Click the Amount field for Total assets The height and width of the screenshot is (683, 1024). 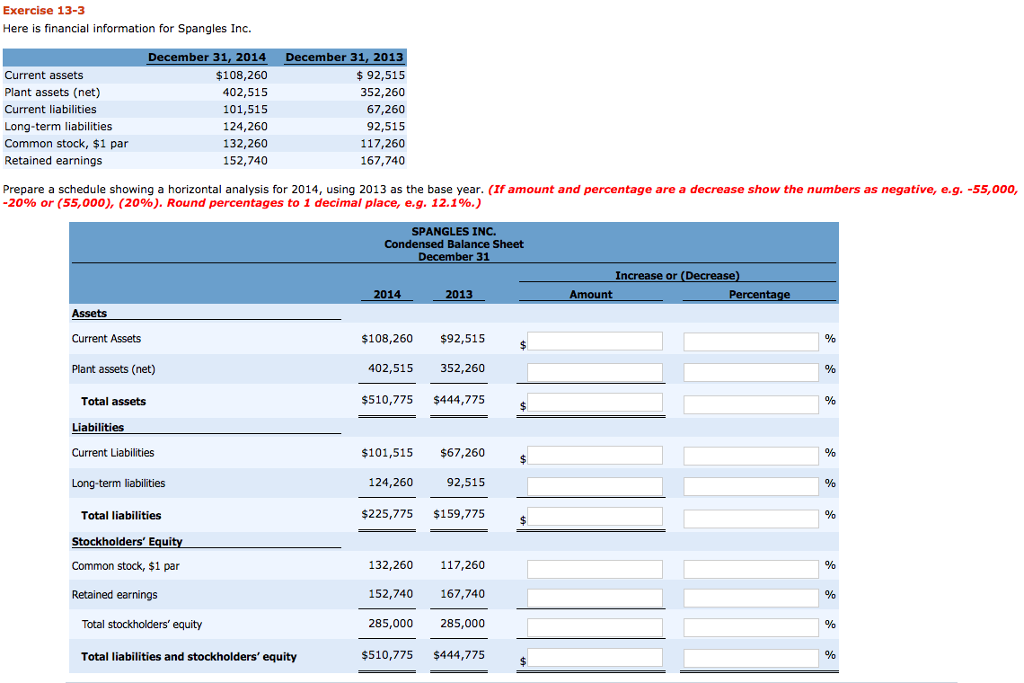[595, 404]
